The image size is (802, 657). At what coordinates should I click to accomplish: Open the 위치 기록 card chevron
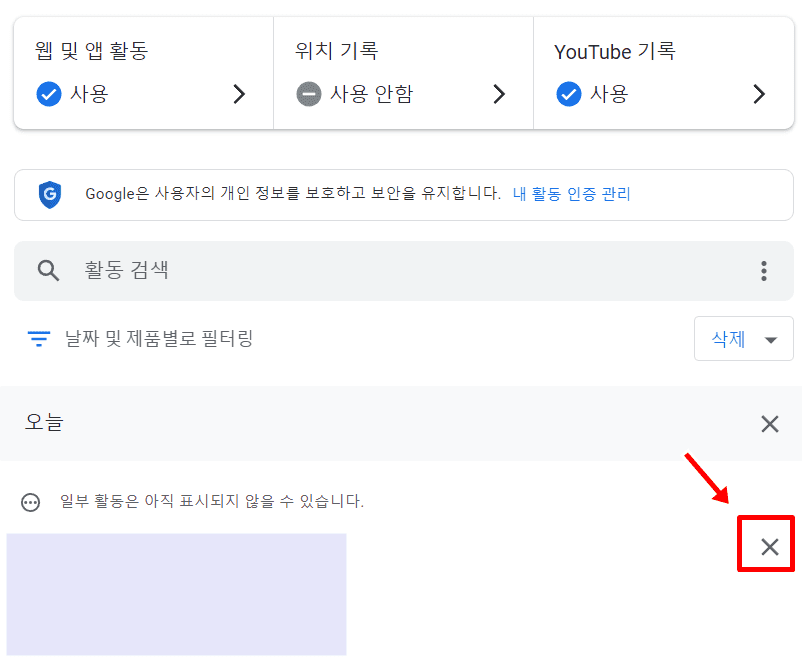point(499,94)
